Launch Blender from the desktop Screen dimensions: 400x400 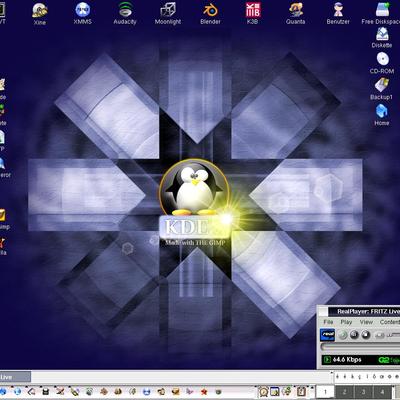pos(210,14)
